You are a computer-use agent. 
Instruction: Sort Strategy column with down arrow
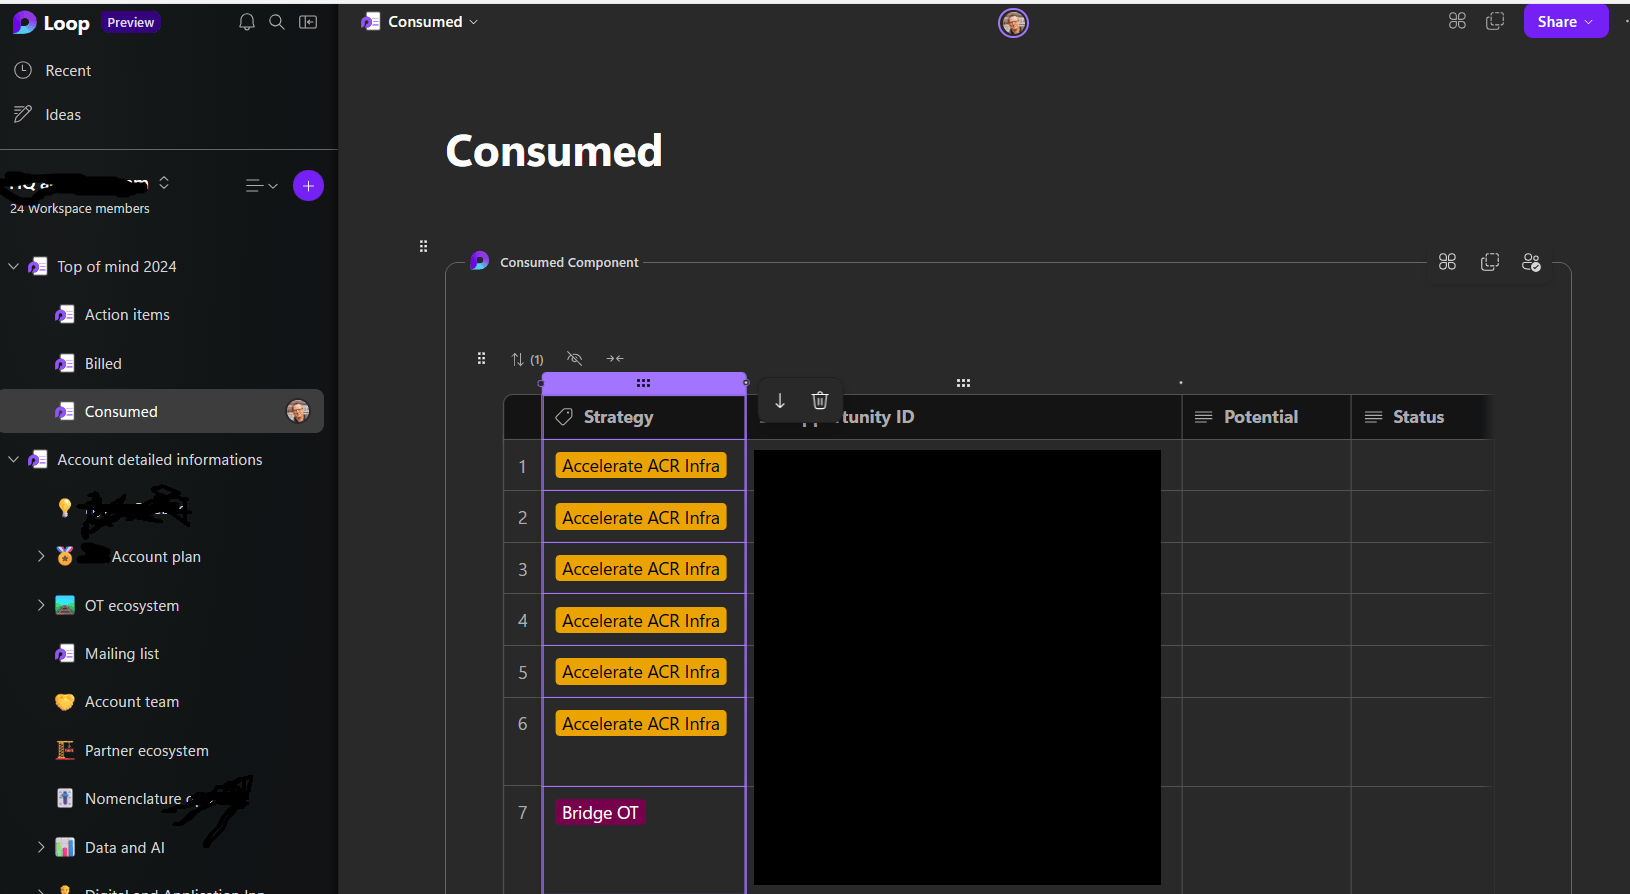point(780,401)
